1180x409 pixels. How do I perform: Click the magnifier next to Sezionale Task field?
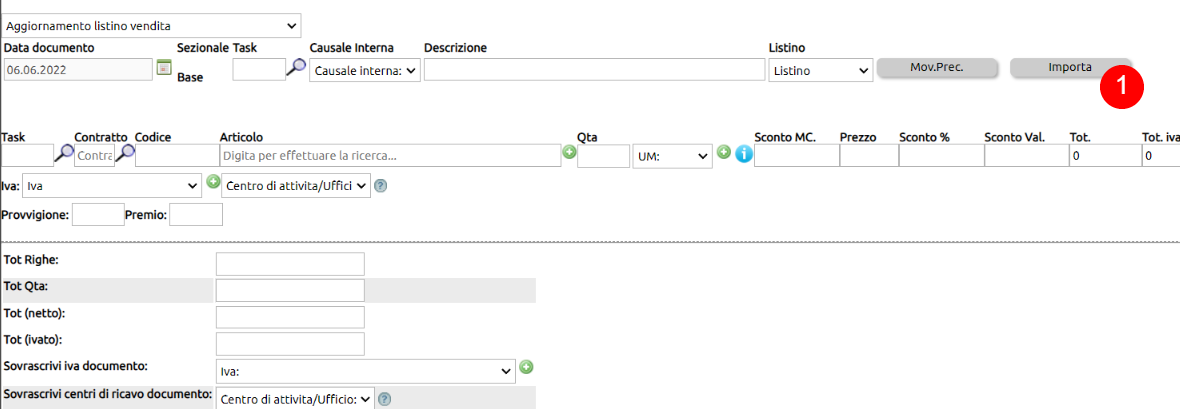pyautogui.click(x=297, y=68)
